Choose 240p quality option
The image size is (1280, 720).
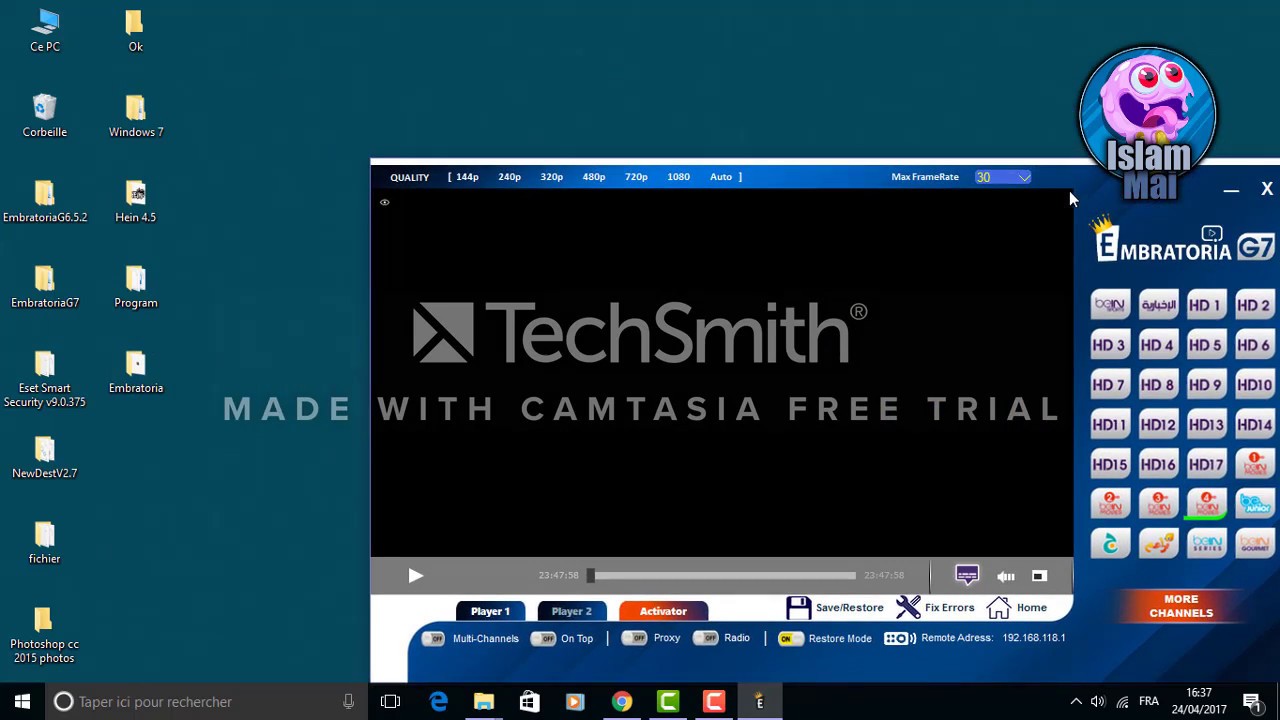point(509,177)
